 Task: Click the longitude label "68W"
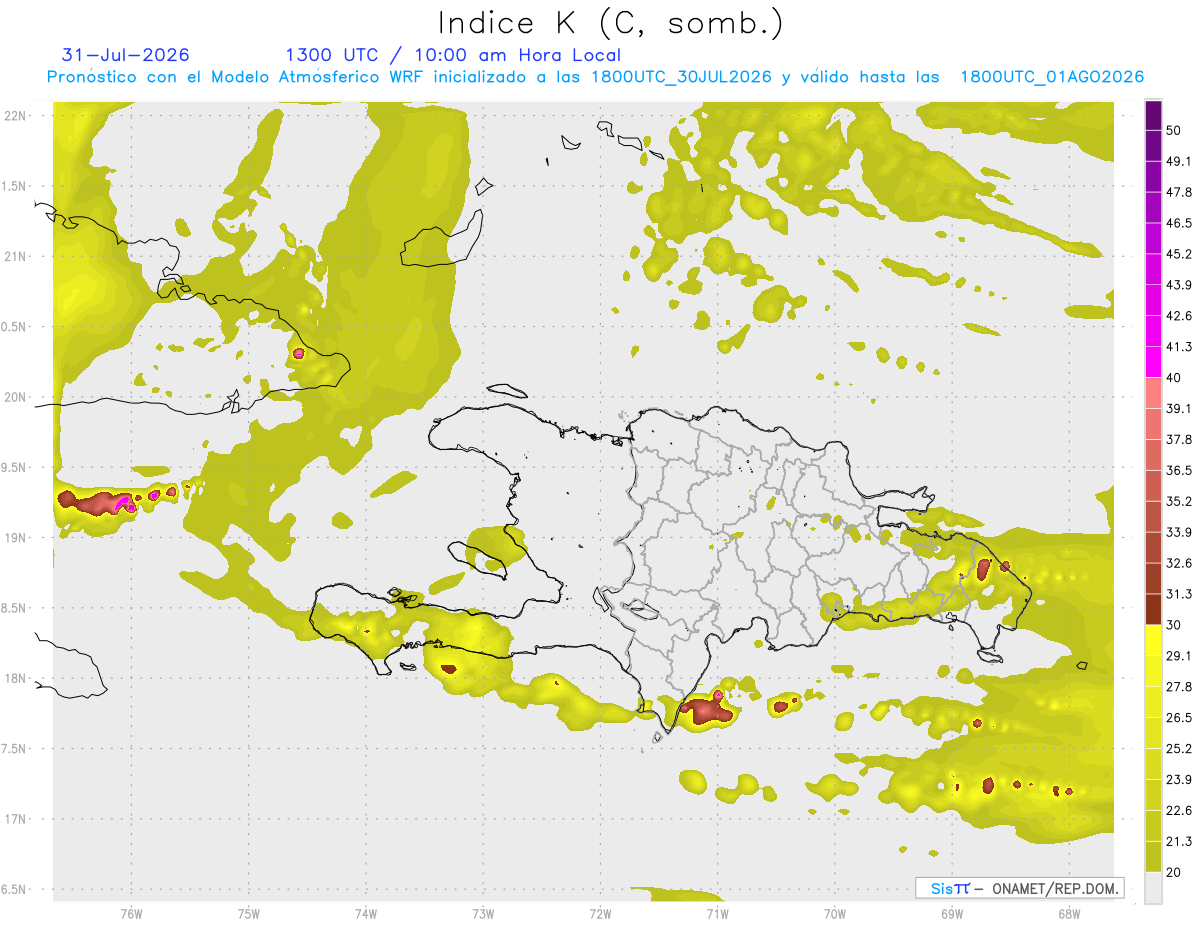coord(1069,914)
